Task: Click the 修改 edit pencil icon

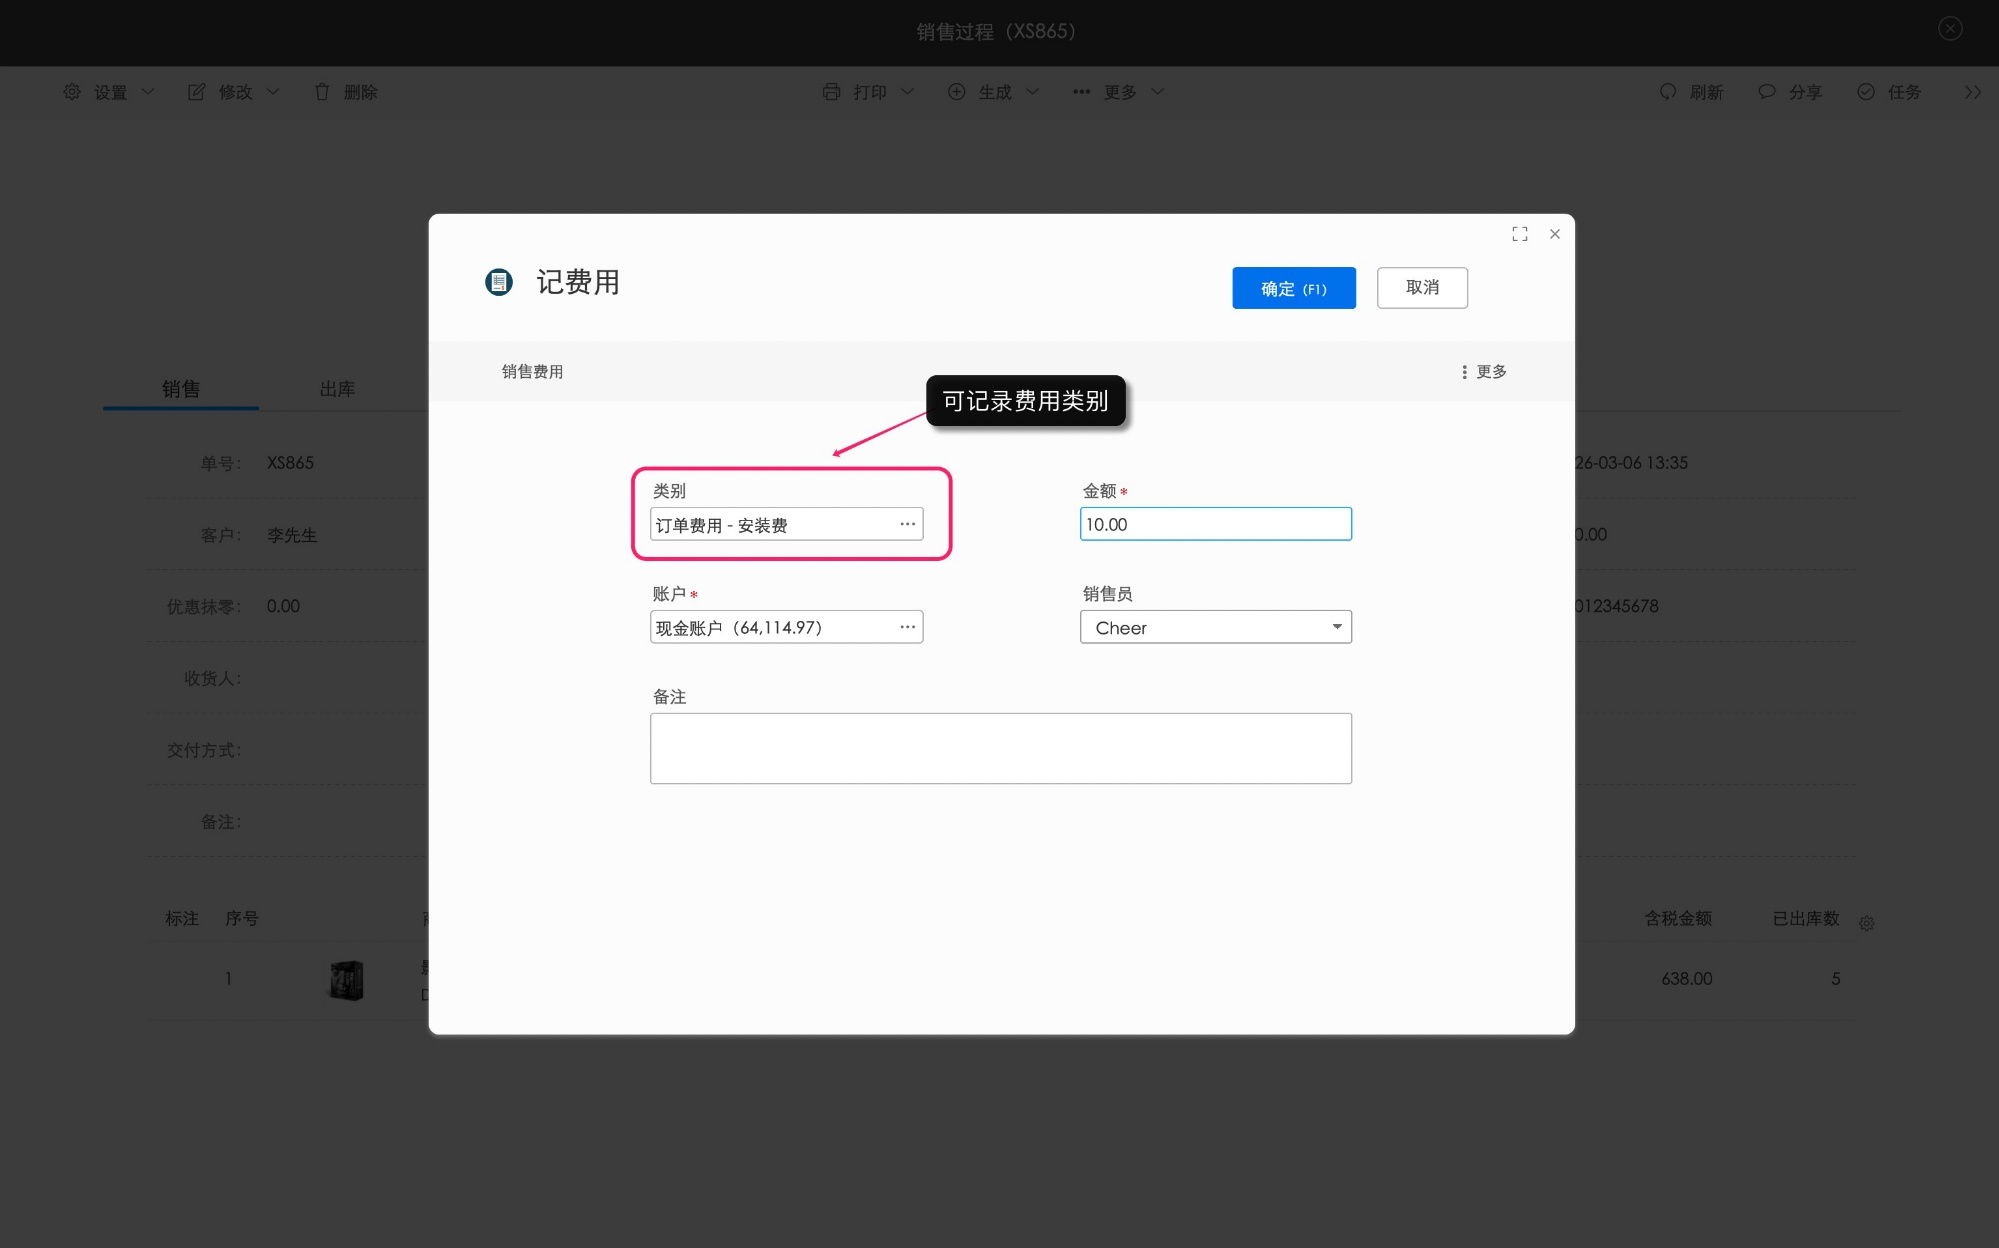Action: tap(196, 91)
